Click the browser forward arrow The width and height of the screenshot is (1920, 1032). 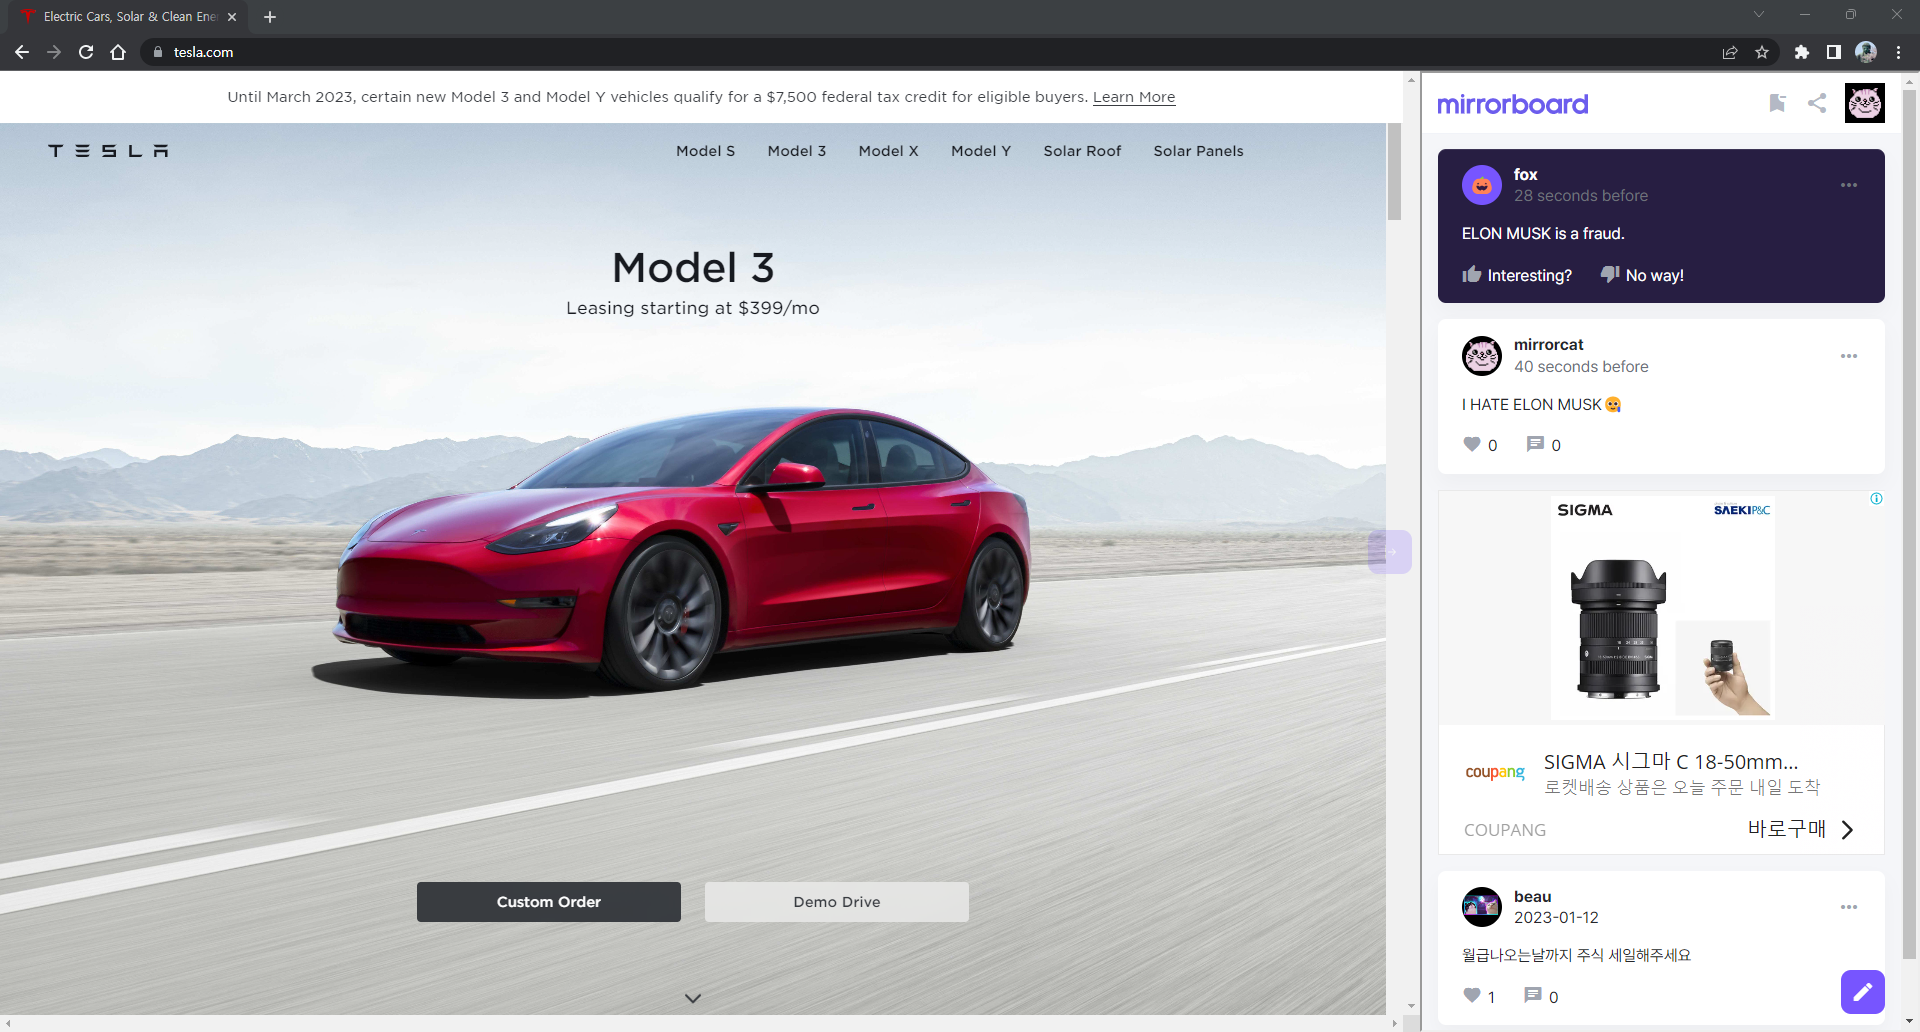[x=54, y=52]
